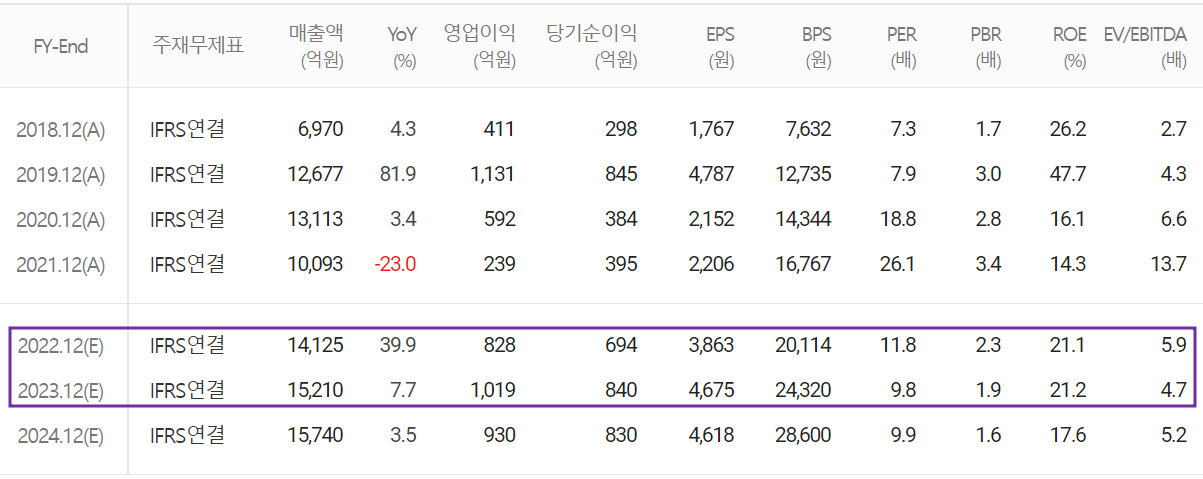The image size is (1203, 479).
Task: Click operating profit value 411
Action: (x=499, y=129)
